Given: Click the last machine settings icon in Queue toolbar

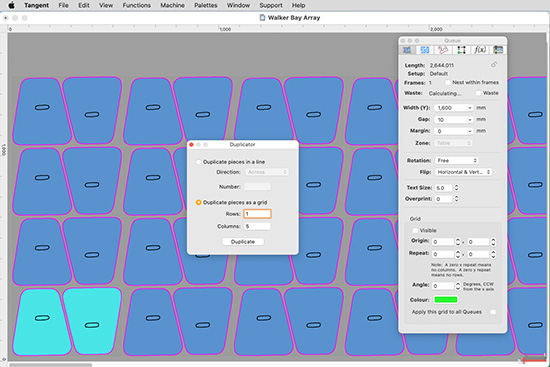Looking at the screenshot, I should tap(498, 50).
